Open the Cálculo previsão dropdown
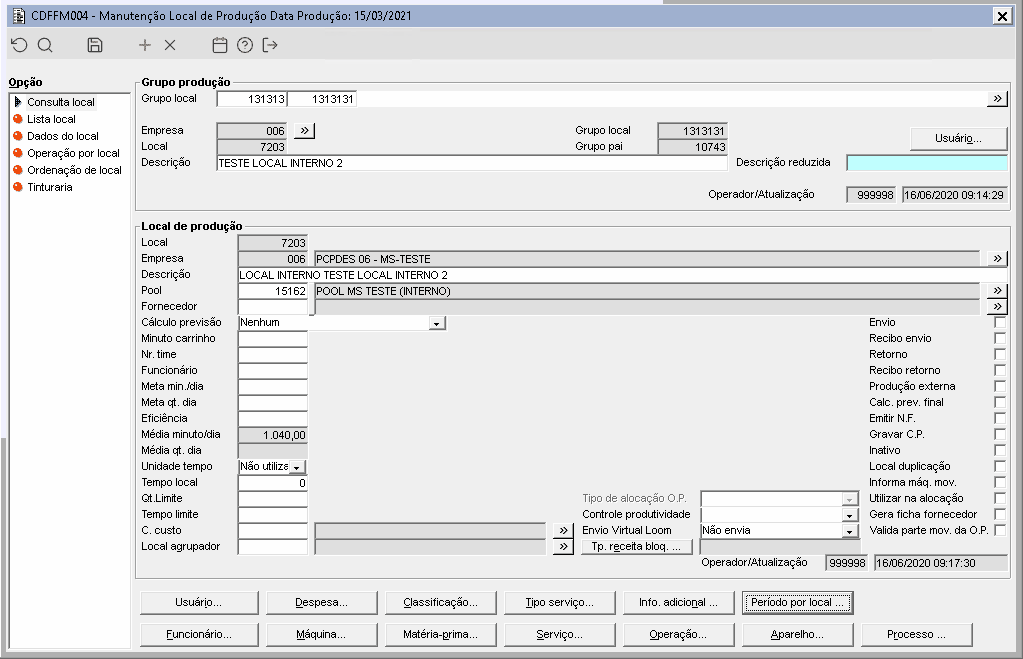The image size is (1023, 659). 436,324
